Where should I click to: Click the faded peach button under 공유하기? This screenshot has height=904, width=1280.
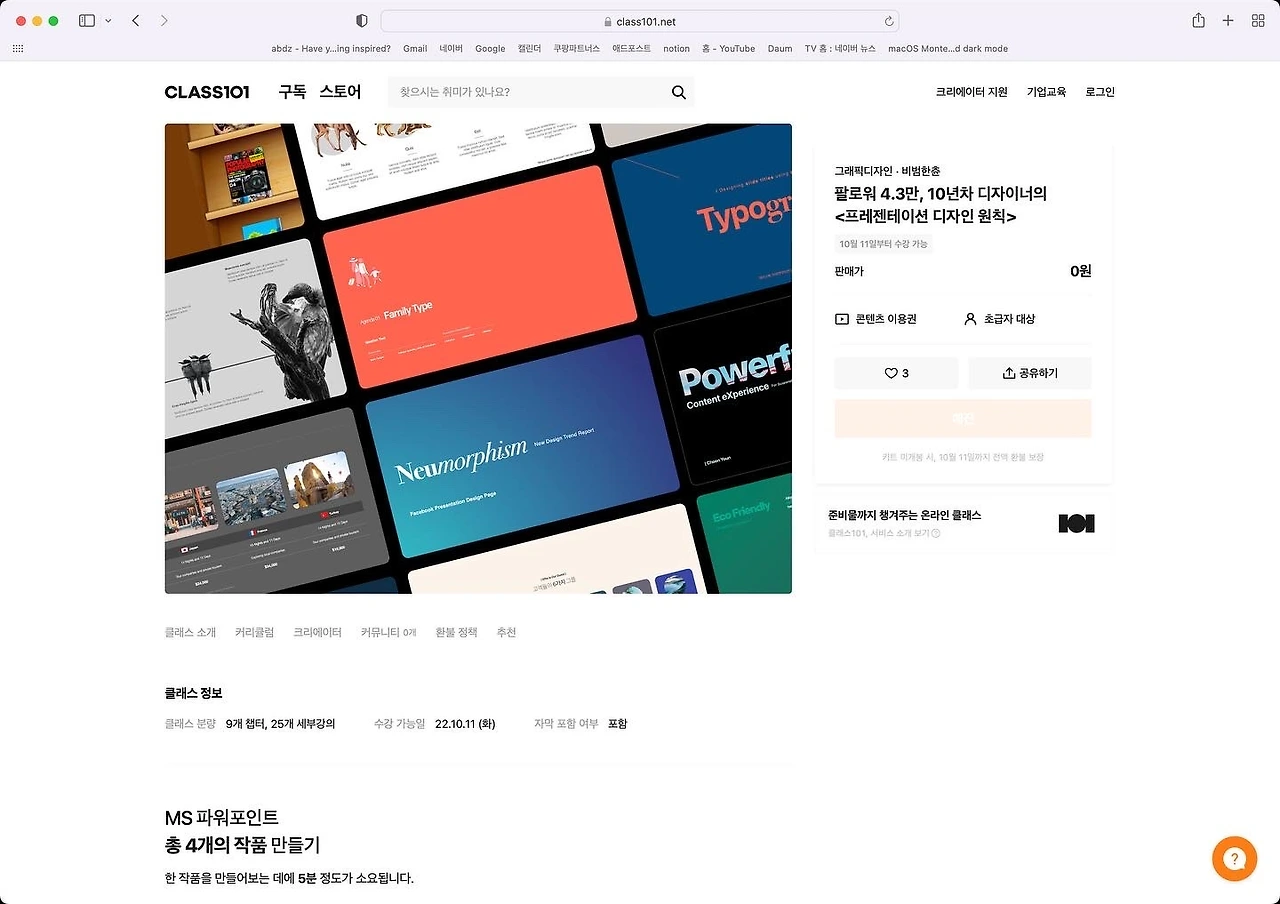(x=963, y=419)
